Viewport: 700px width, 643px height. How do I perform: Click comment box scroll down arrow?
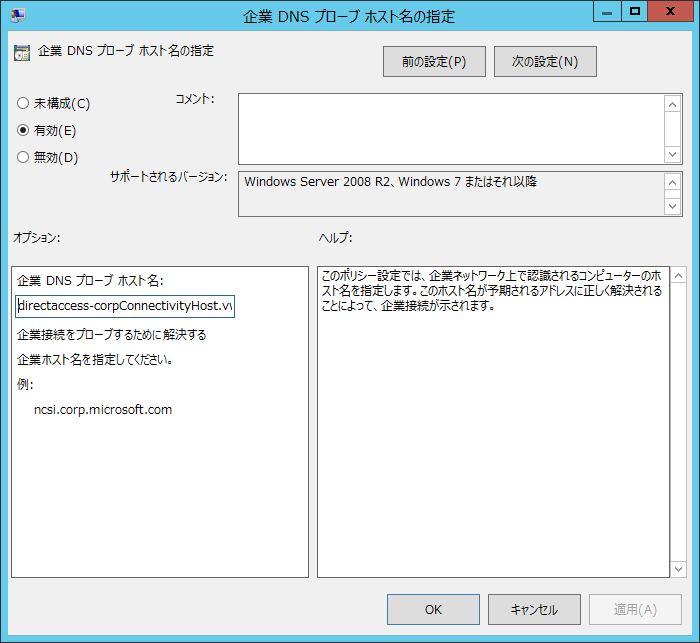pos(673,154)
